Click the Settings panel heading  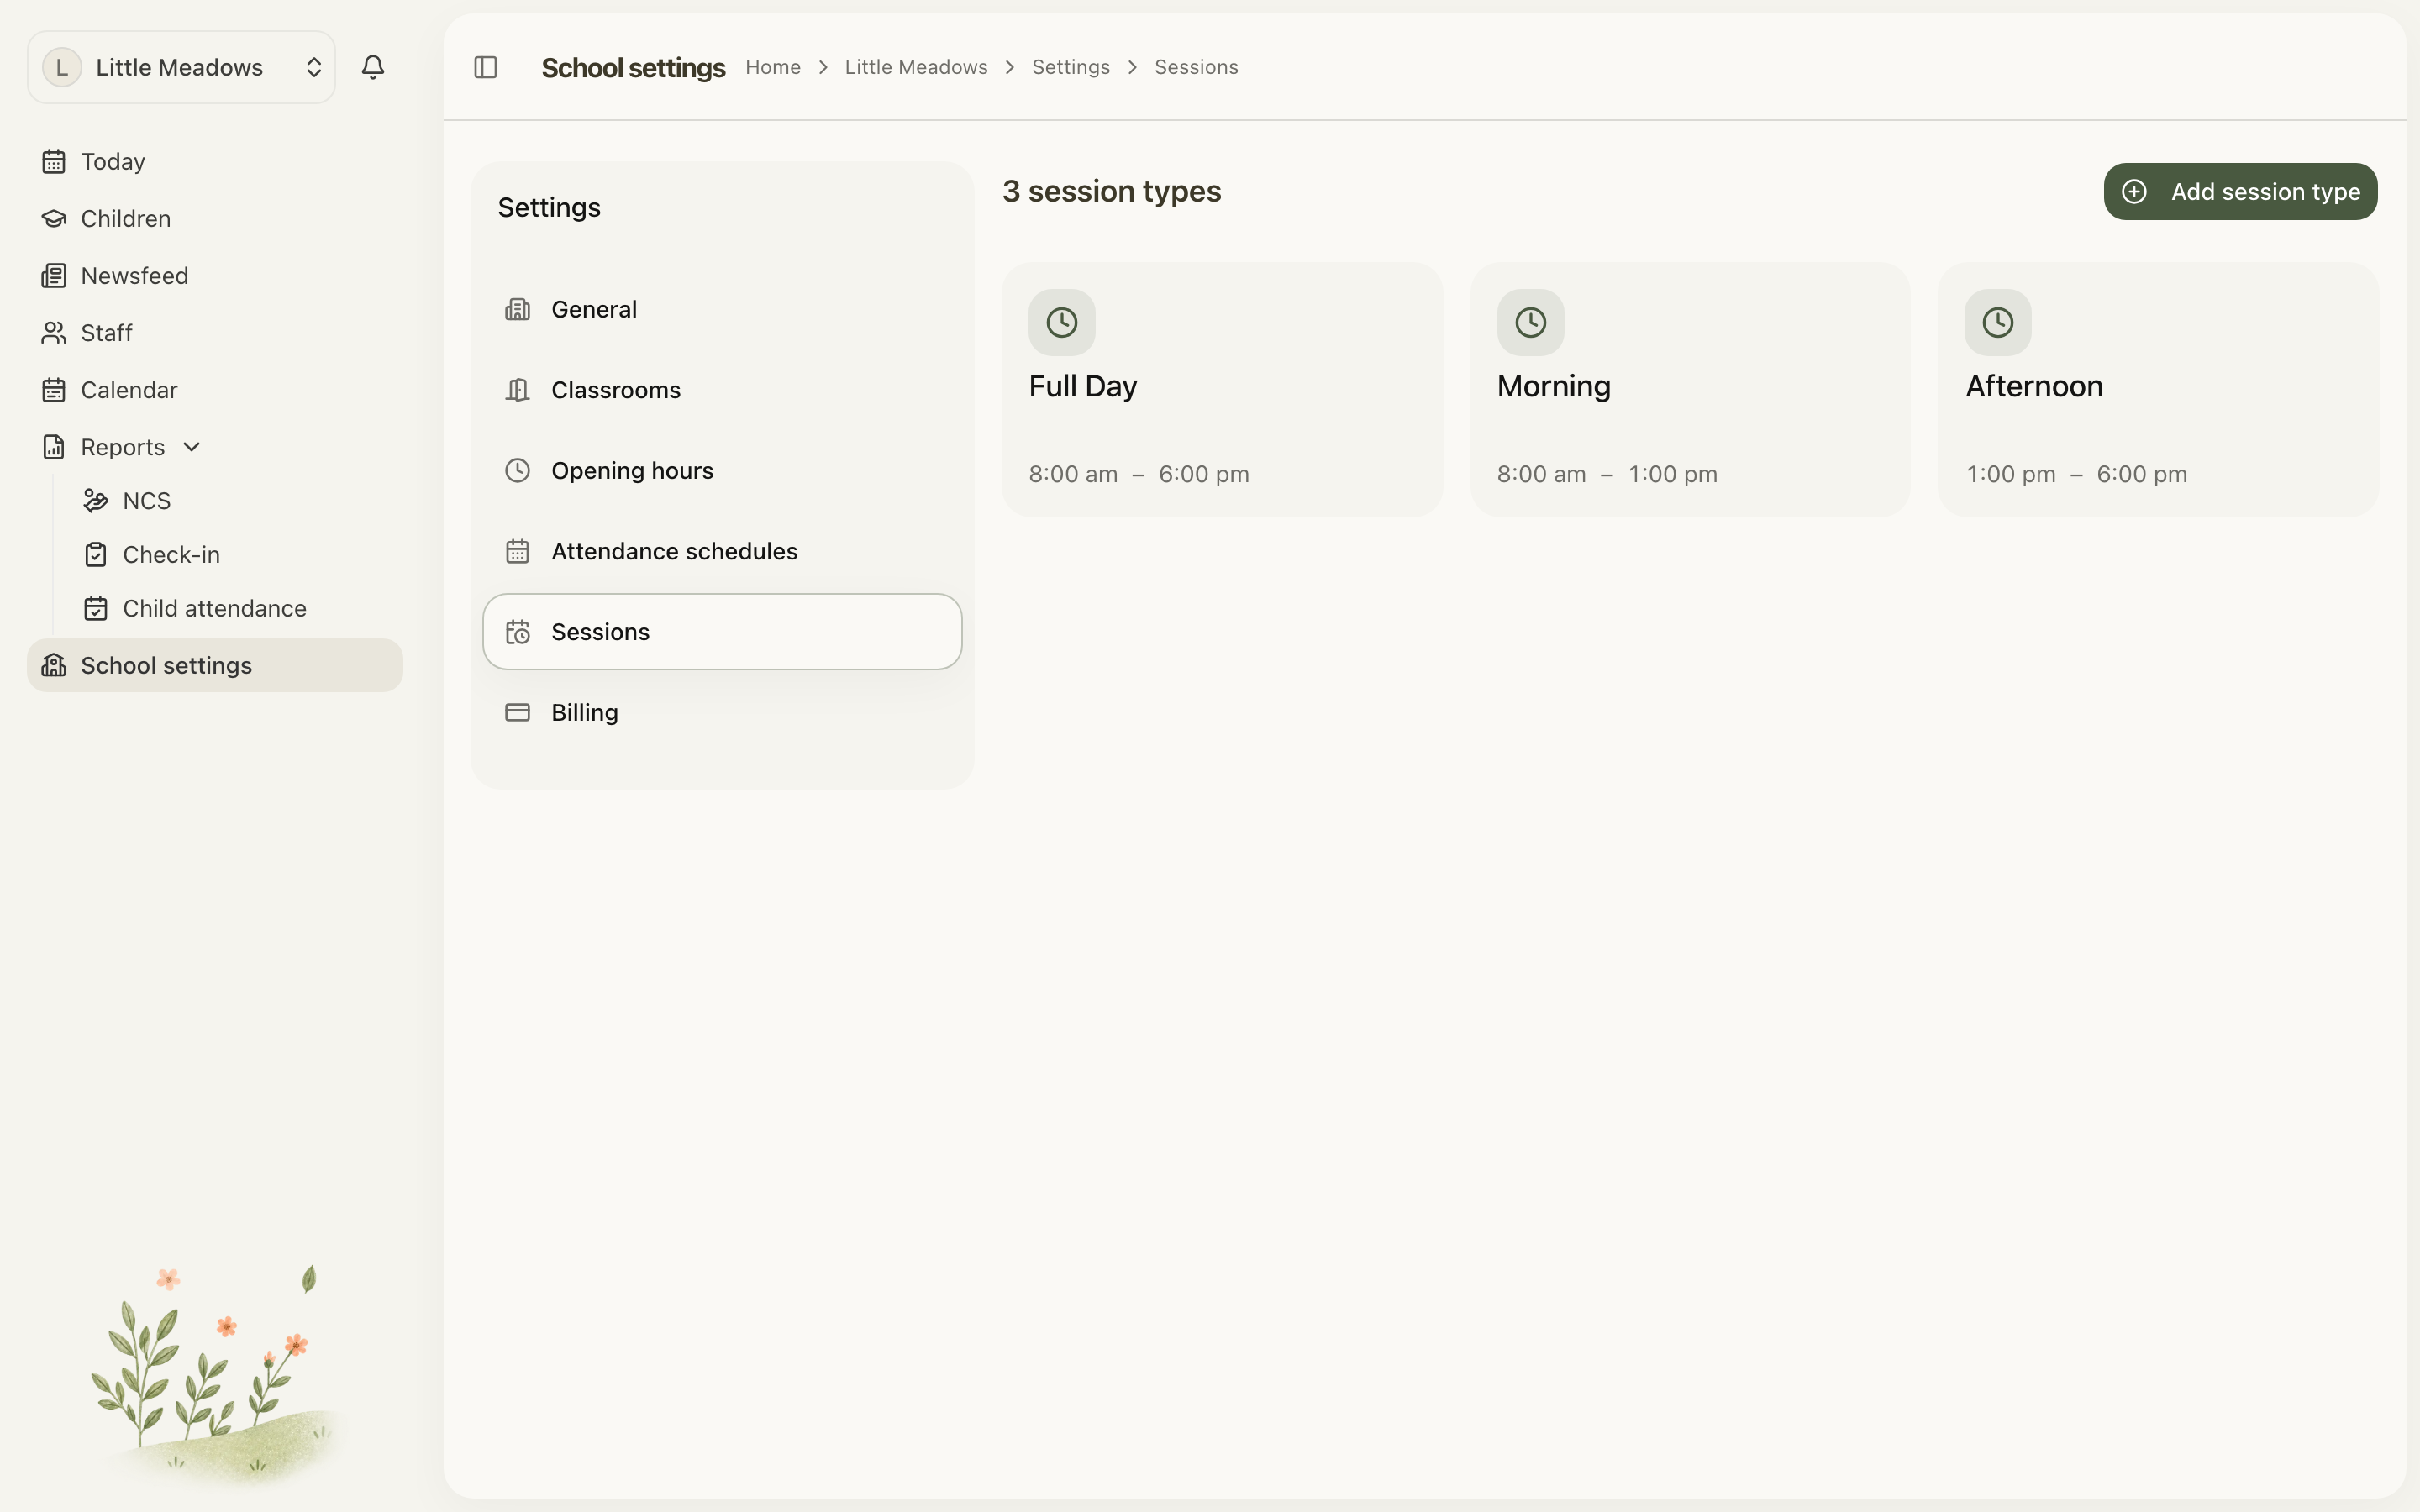pyautogui.click(x=549, y=207)
